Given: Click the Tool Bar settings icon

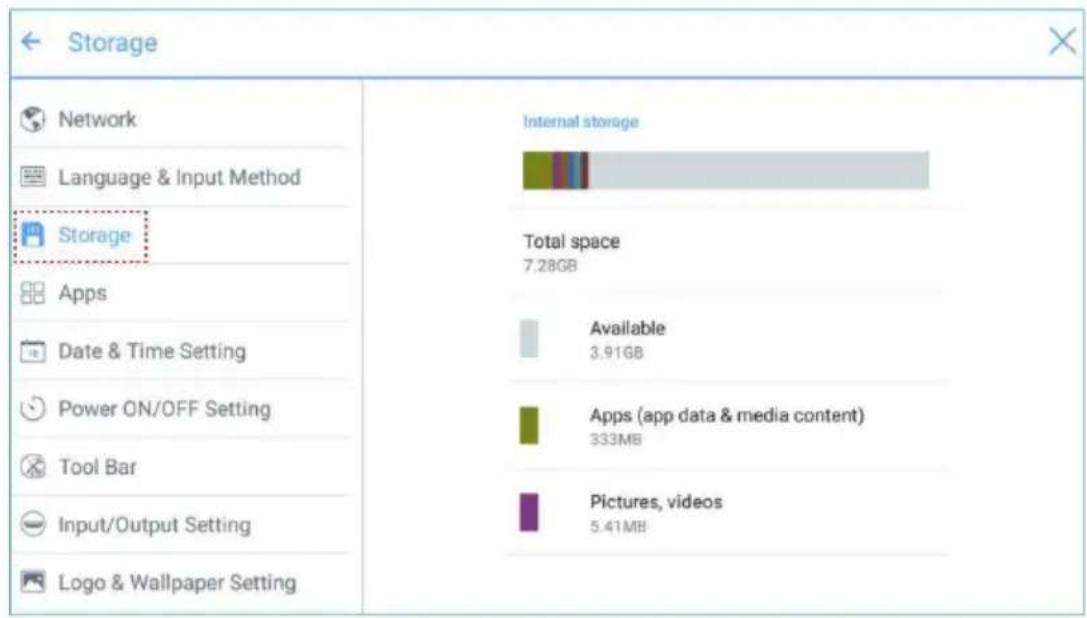Looking at the screenshot, I should pyautogui.click(x=33, y=466).
